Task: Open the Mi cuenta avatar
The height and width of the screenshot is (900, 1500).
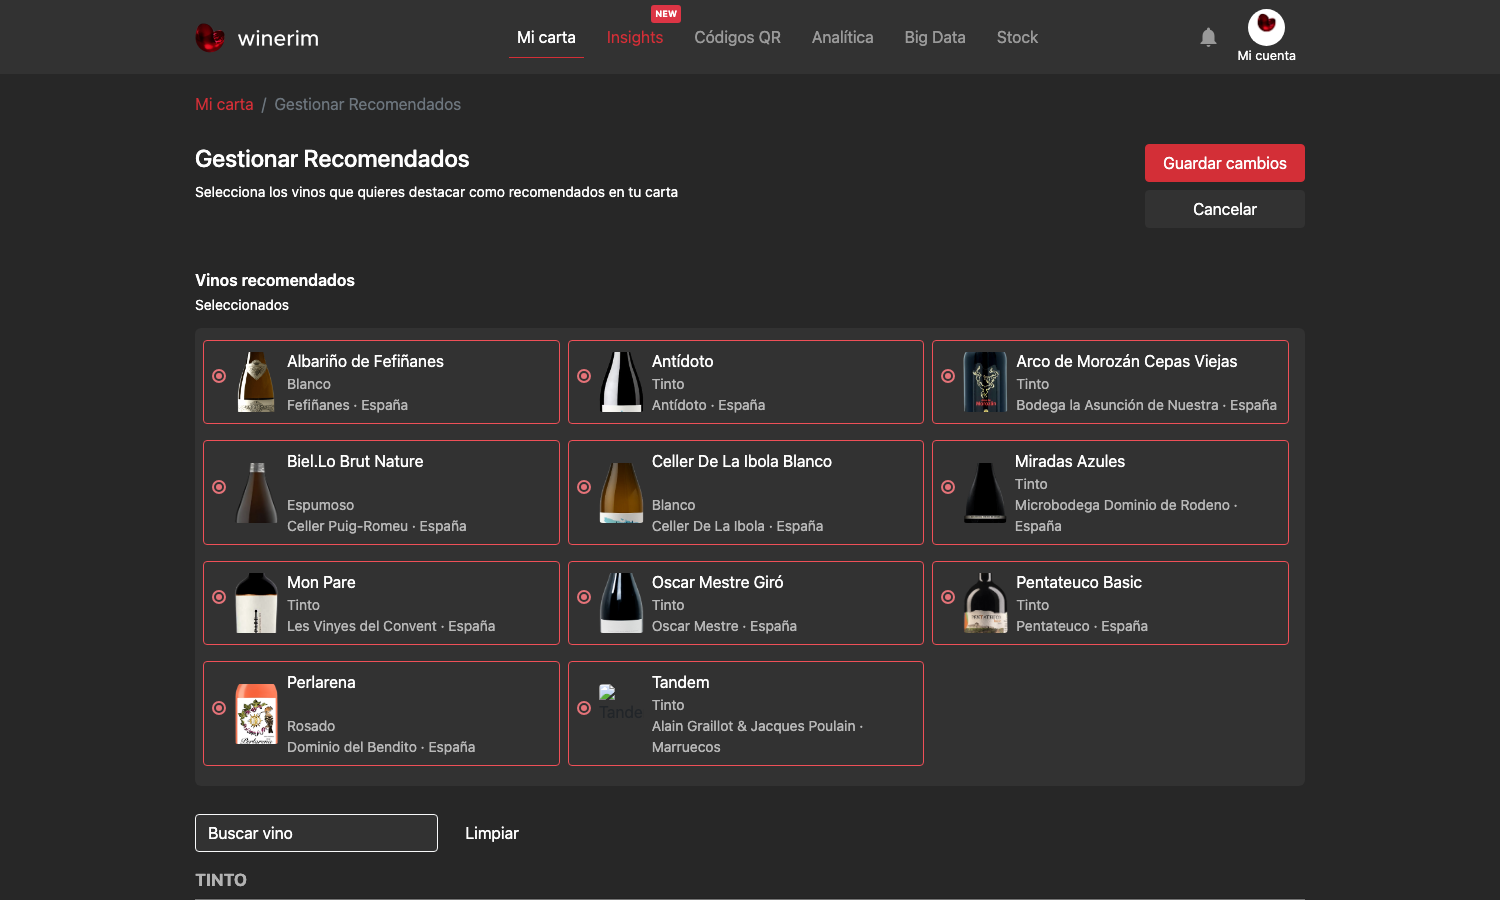Action: 1266,27
